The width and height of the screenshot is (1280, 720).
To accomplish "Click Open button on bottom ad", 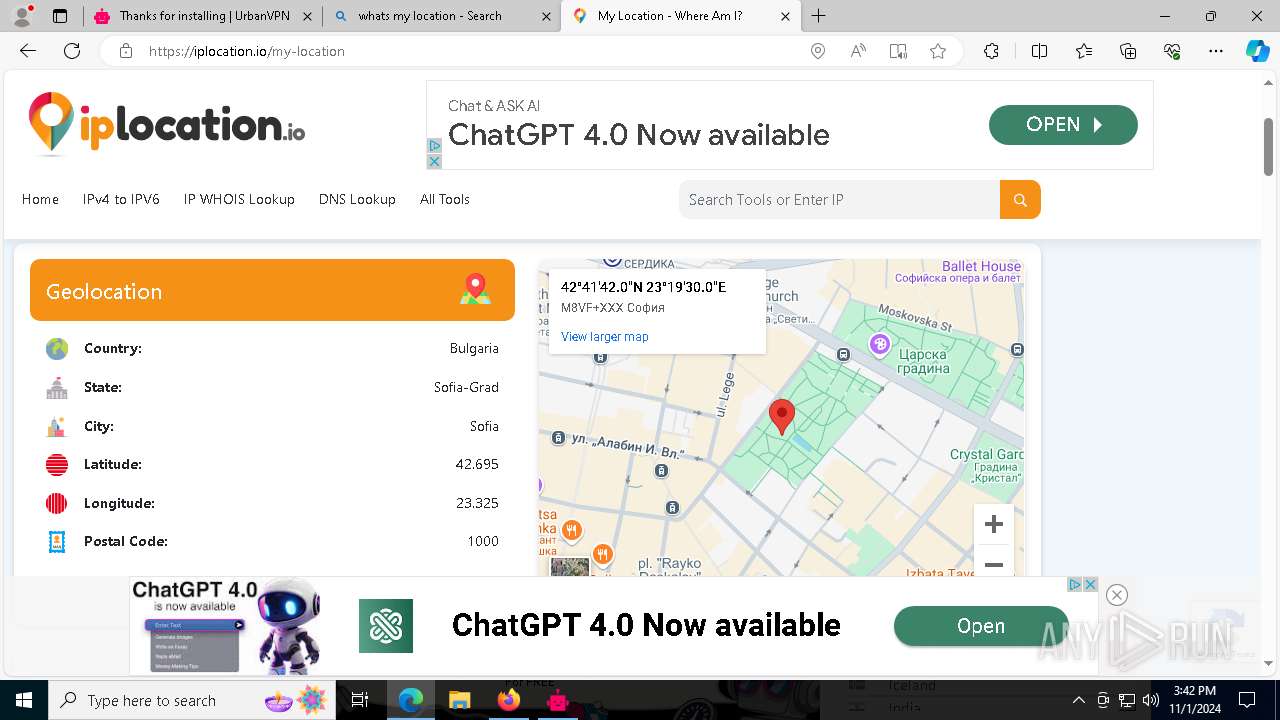I will pyautogui.click(x=981, y=626).
